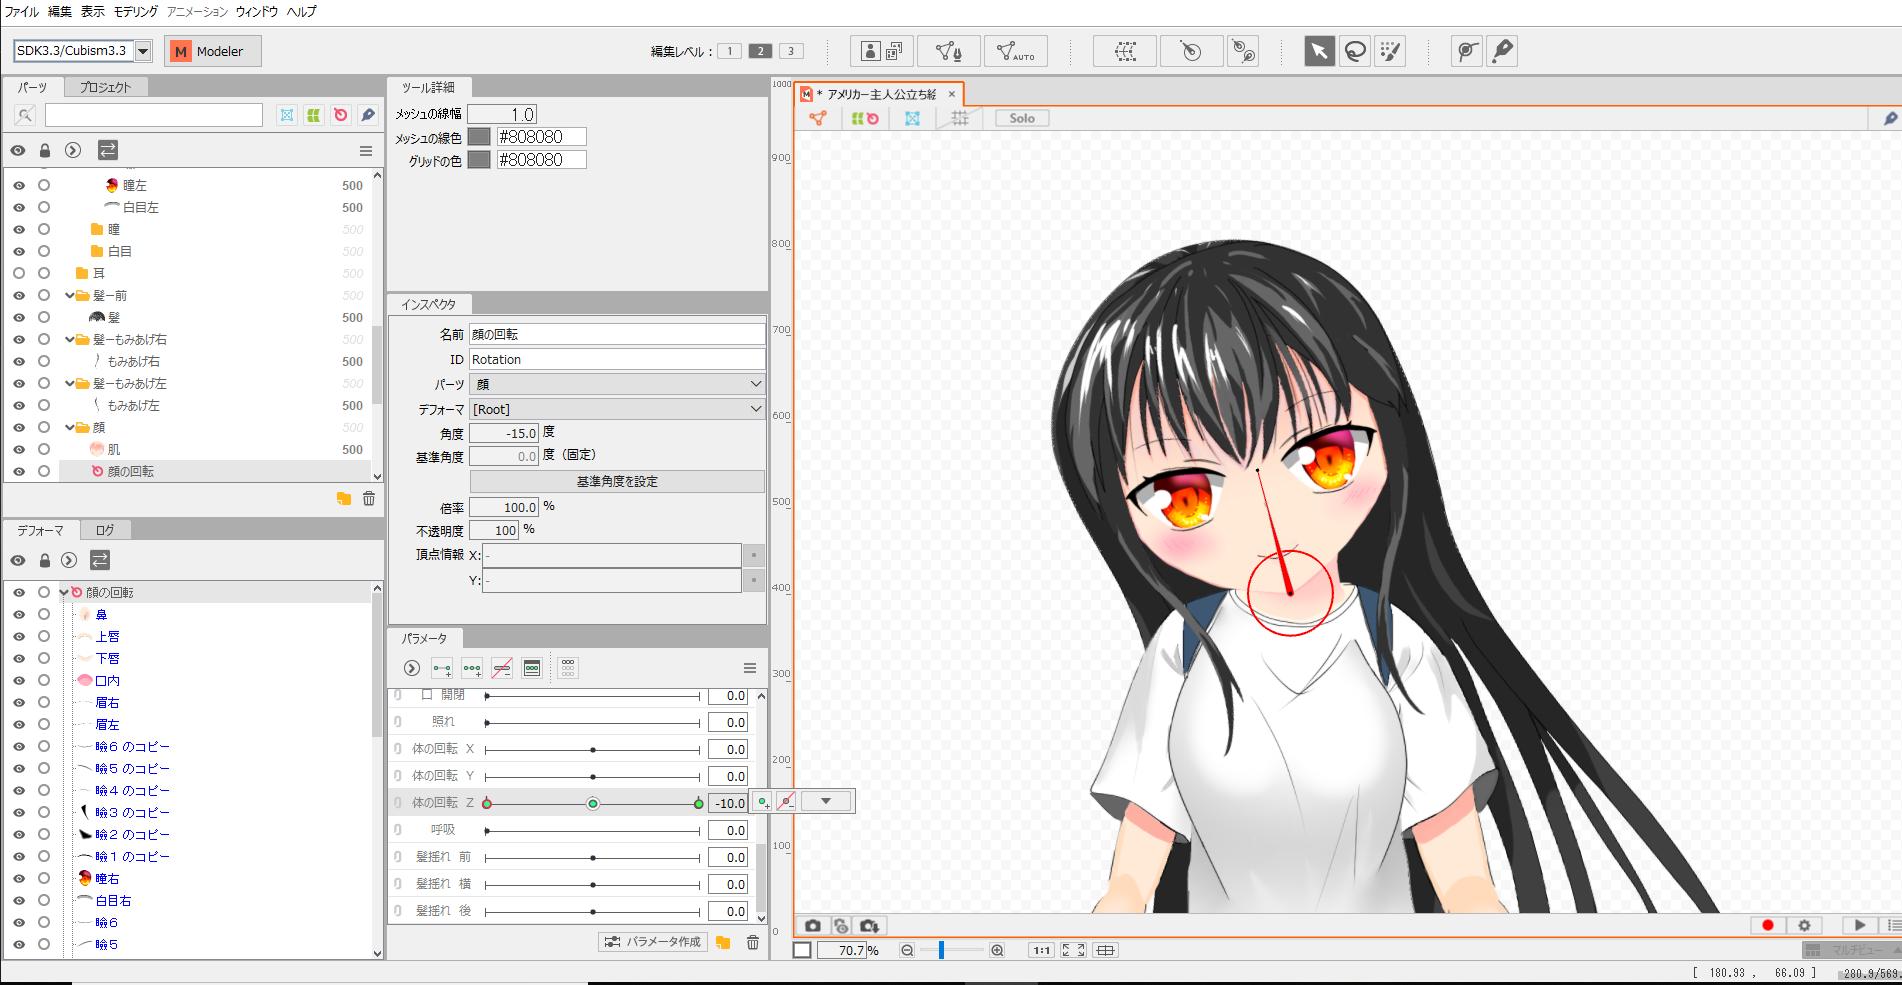Toggle visibility of 耳 folder
The width and height of the screenshot is (1902, 985).
point(19,273)
